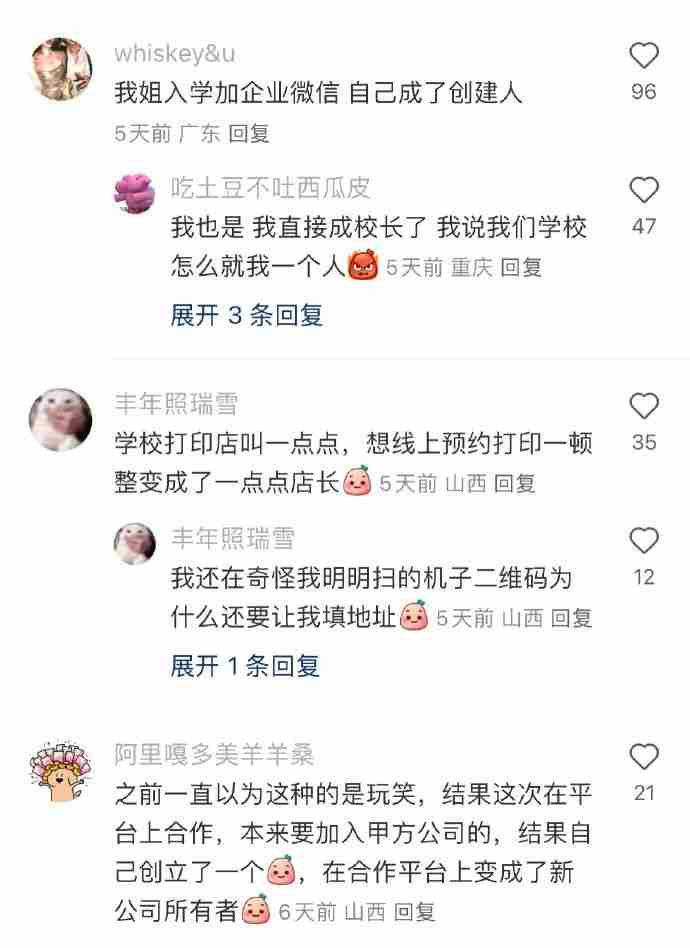Like 丰年照瑞雪's comment with 35 likes
This screenshot has width=690, height=948.
(643, 406)
